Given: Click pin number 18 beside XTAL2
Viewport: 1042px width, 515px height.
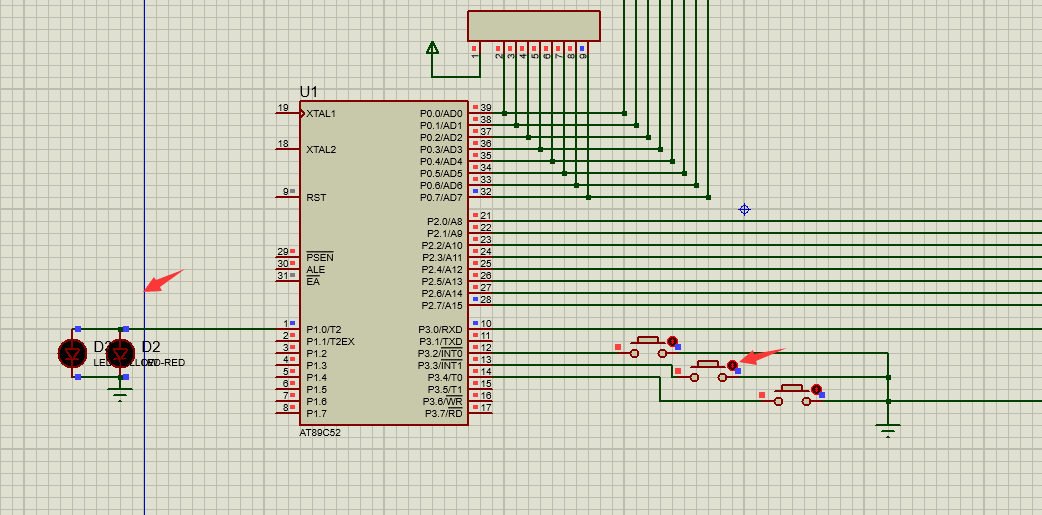Looking at the screenshot, I should 283,144.
